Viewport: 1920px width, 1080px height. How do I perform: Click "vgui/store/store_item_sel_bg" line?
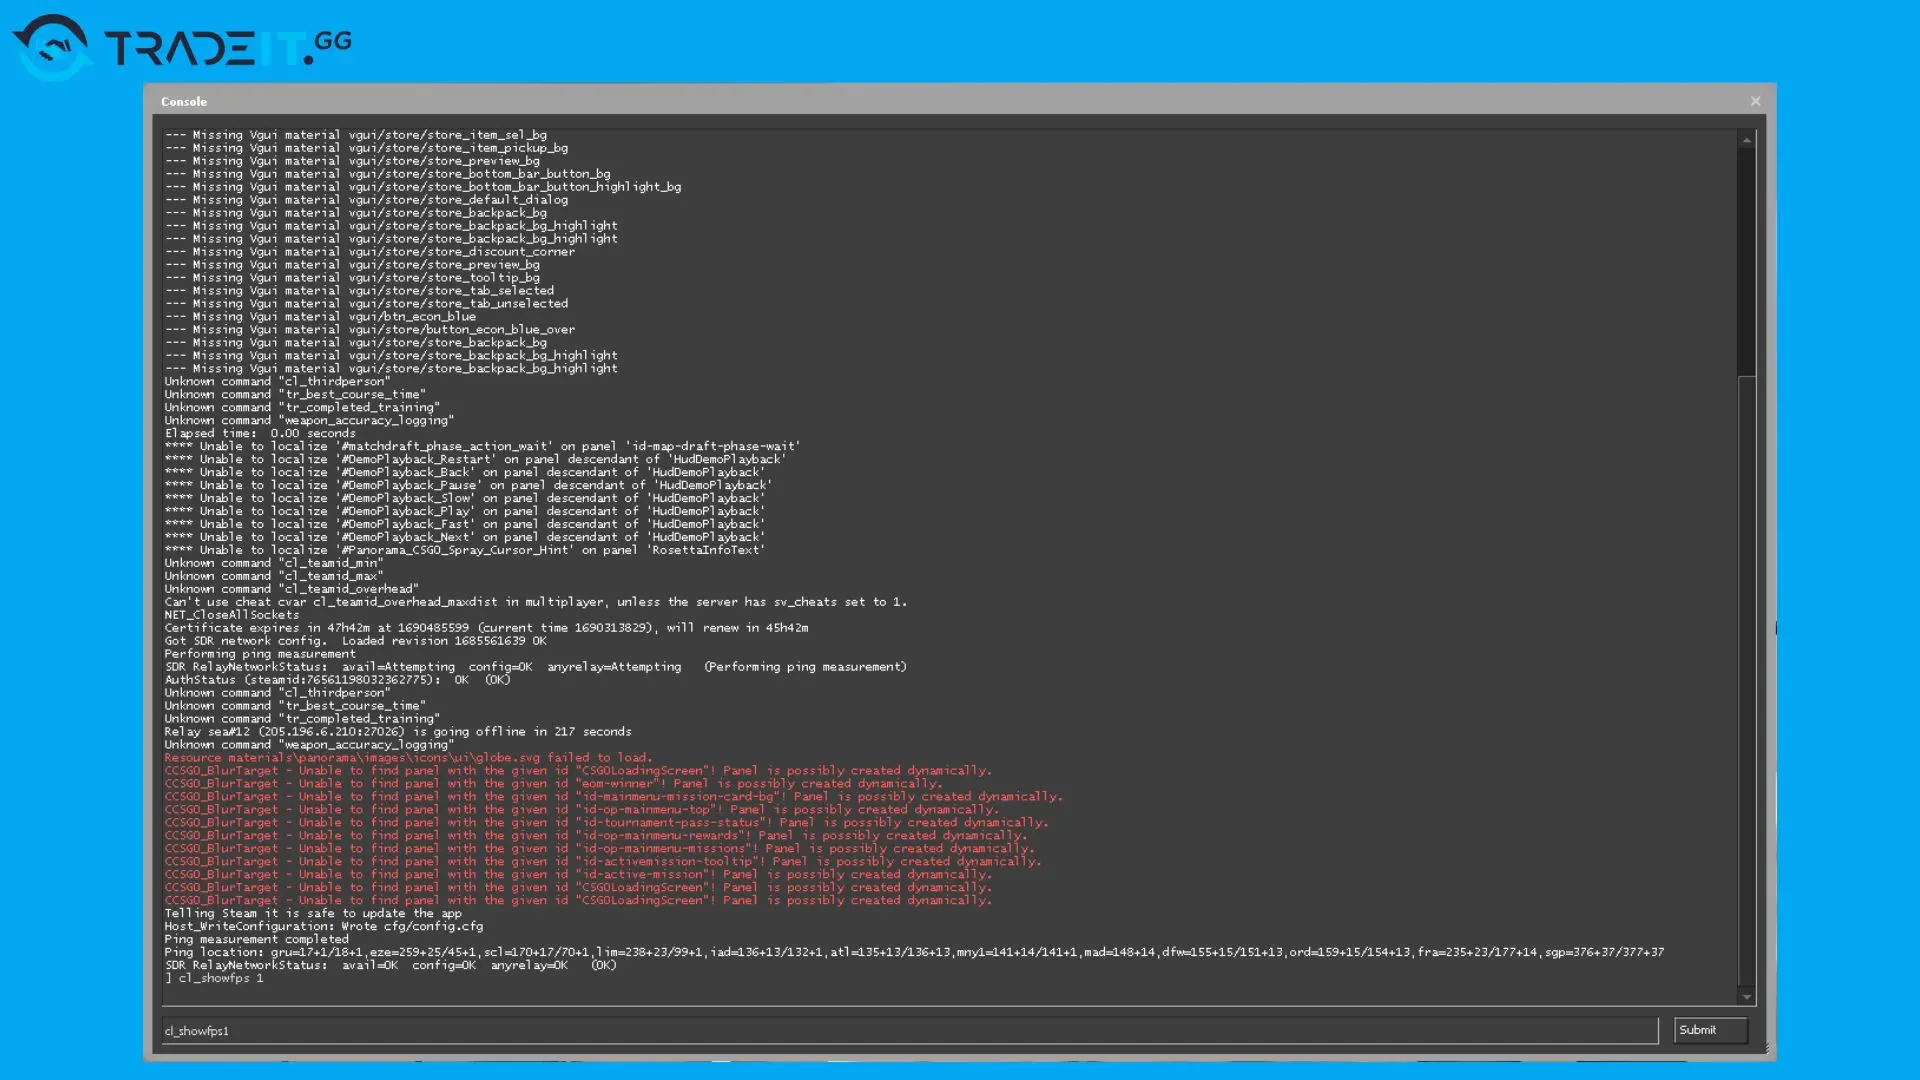coord(356,135)
